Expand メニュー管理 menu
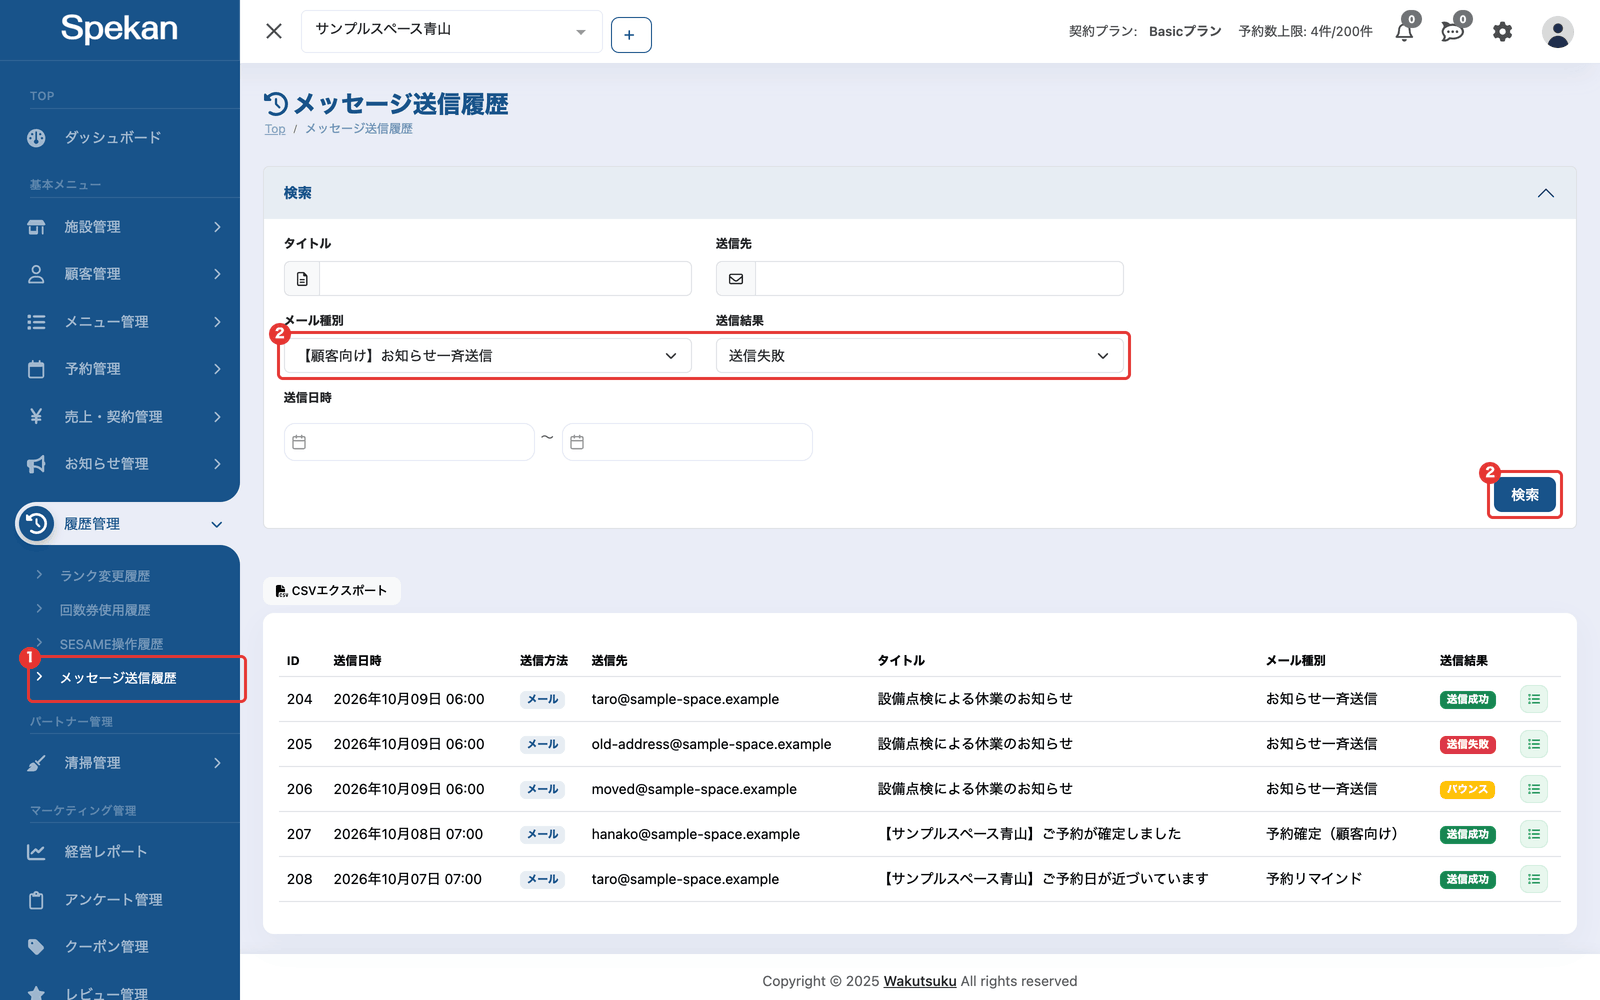1600x1000 pixels. pos(120,322)
